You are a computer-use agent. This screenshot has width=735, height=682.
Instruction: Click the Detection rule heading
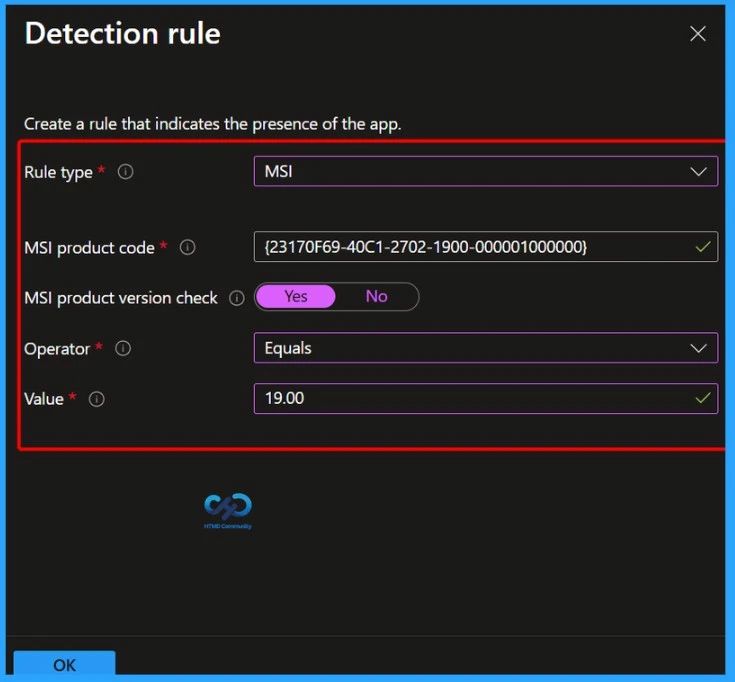[x=122, y=34]
